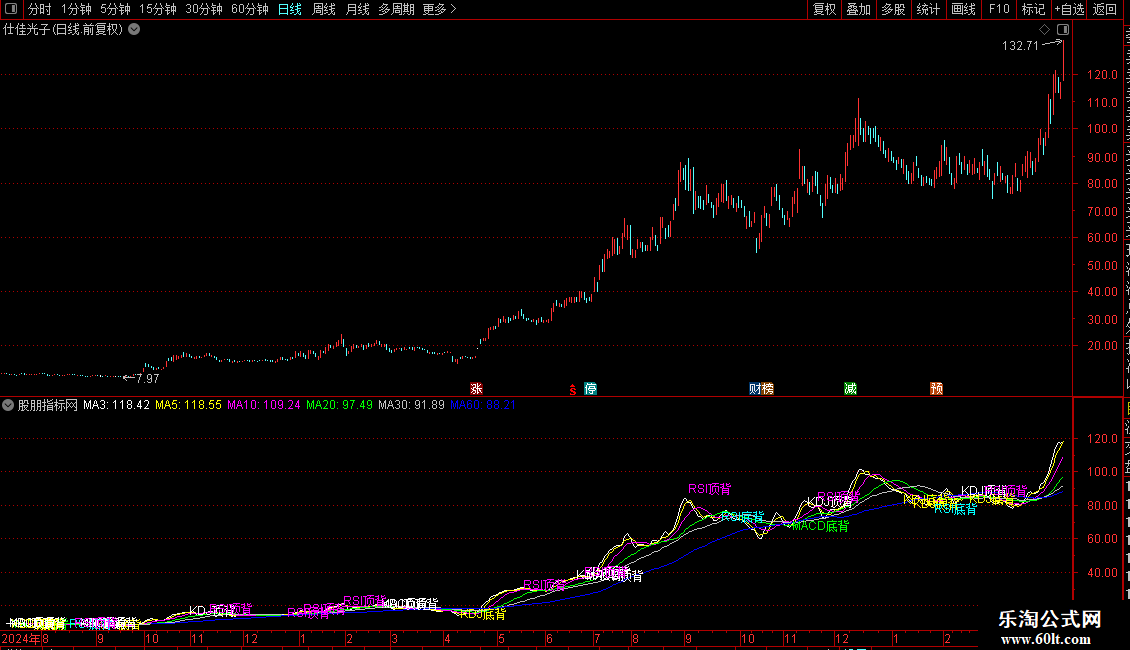Image resolution: width=1130 pixels, height=650 pixels.
Task: Click the MACD底背 green label
Action: [819, 526]
